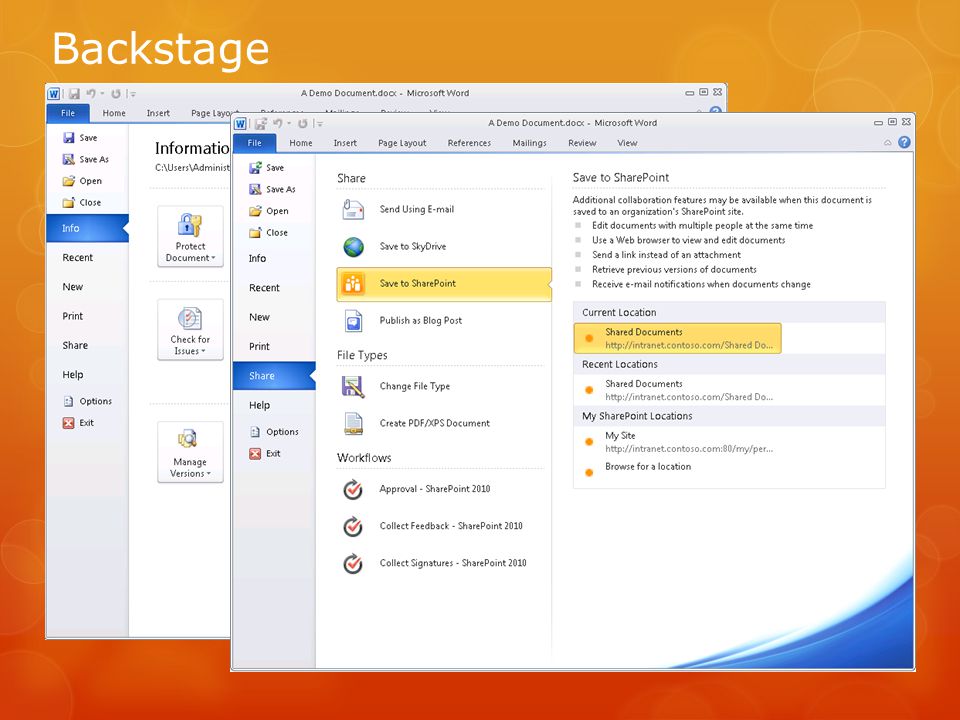Viewport: 960px width, 720px height.
Task: Click Word logo icon in back window title bar
Action: [54, 94]
